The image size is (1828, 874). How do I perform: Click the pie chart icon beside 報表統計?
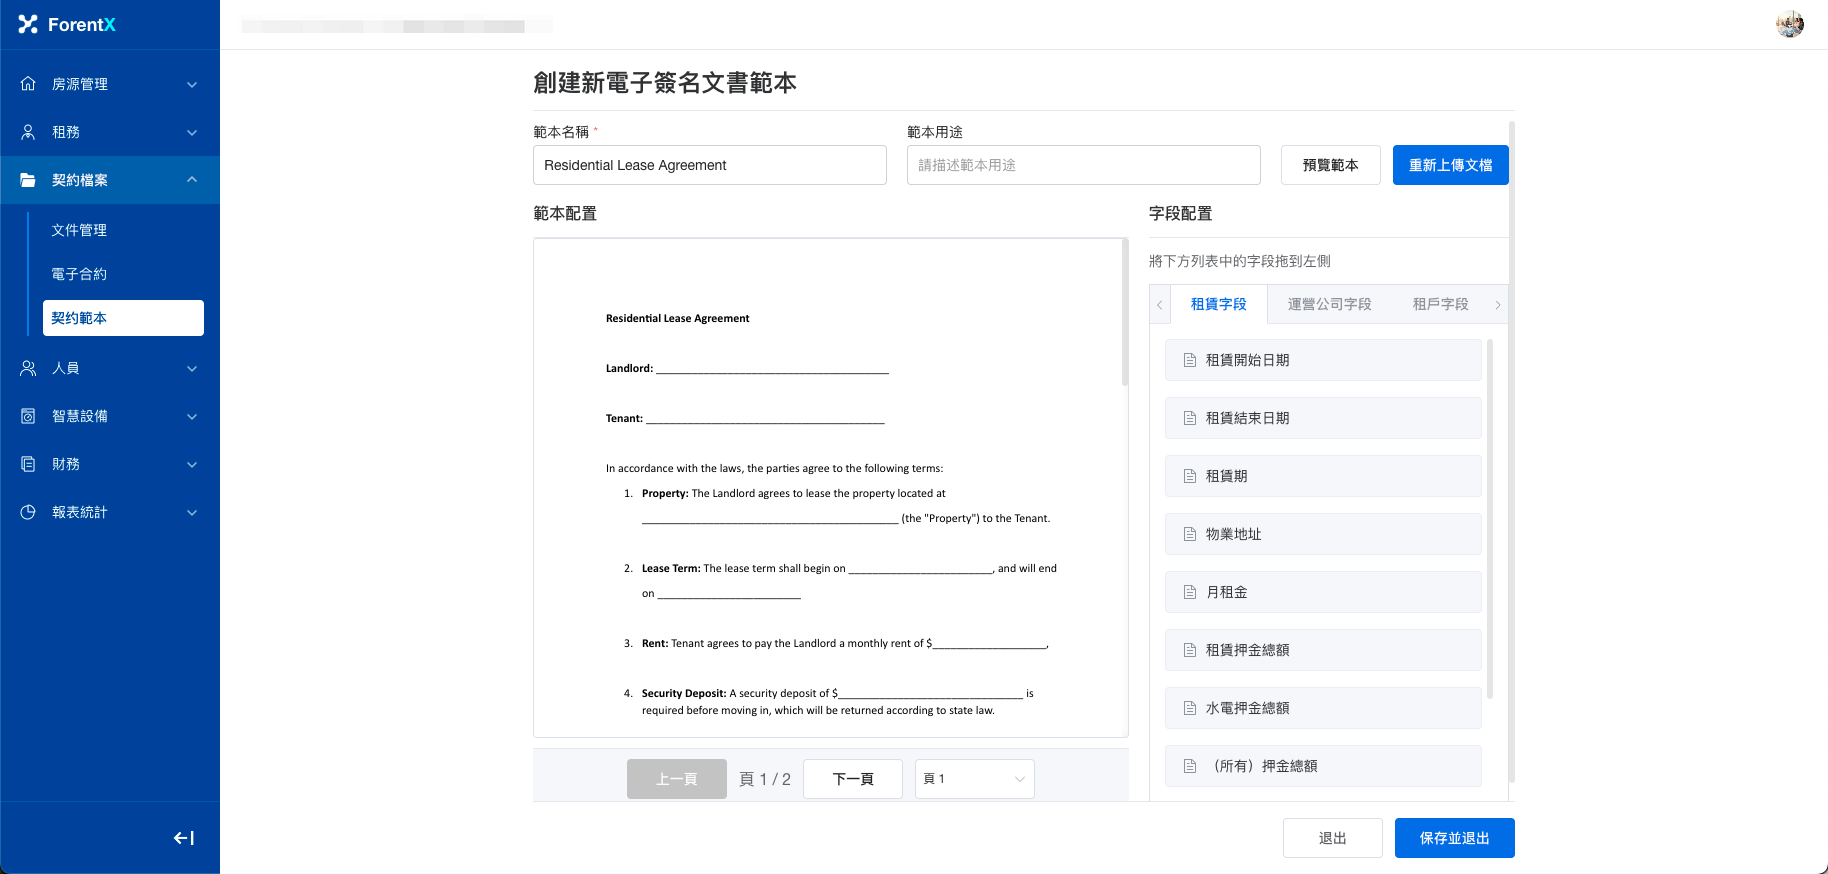click(x=28, y=512)
